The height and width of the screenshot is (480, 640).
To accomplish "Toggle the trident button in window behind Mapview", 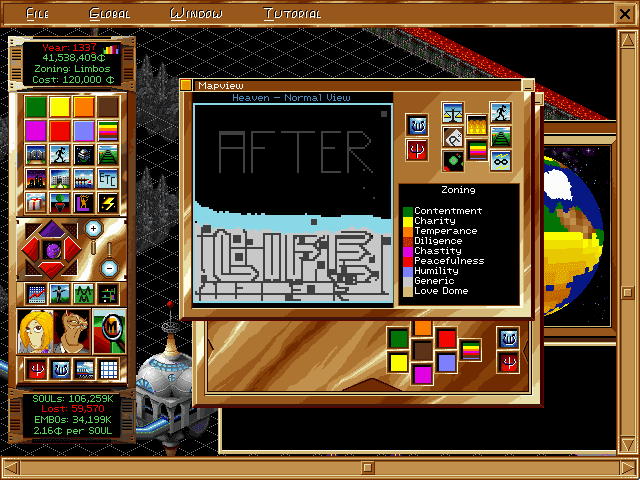I will (x=508, y=362).
